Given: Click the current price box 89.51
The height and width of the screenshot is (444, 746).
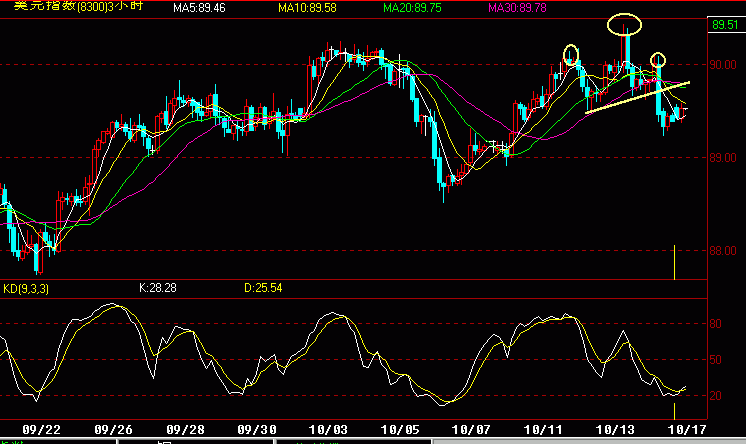Looking at the screenshot, I should point(726,25).
